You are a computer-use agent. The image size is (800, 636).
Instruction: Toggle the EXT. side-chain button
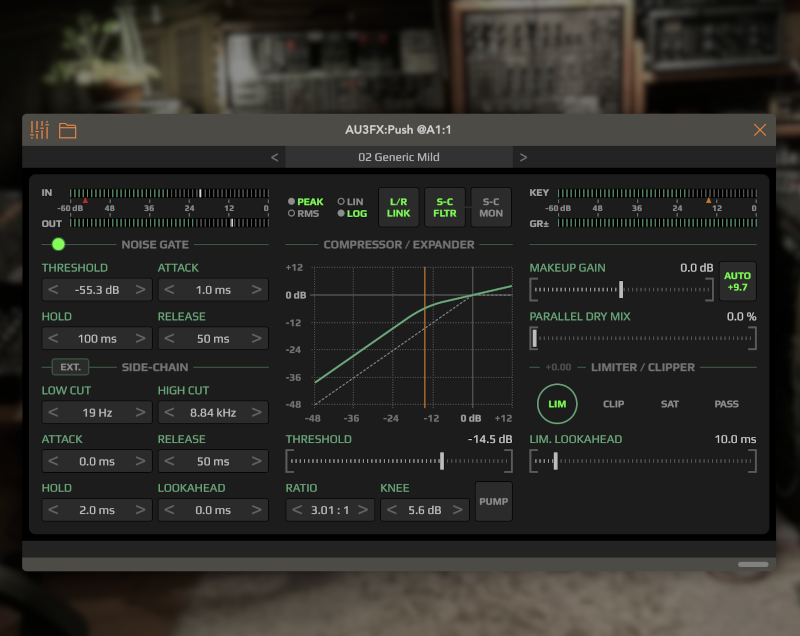tap(70, 367)
